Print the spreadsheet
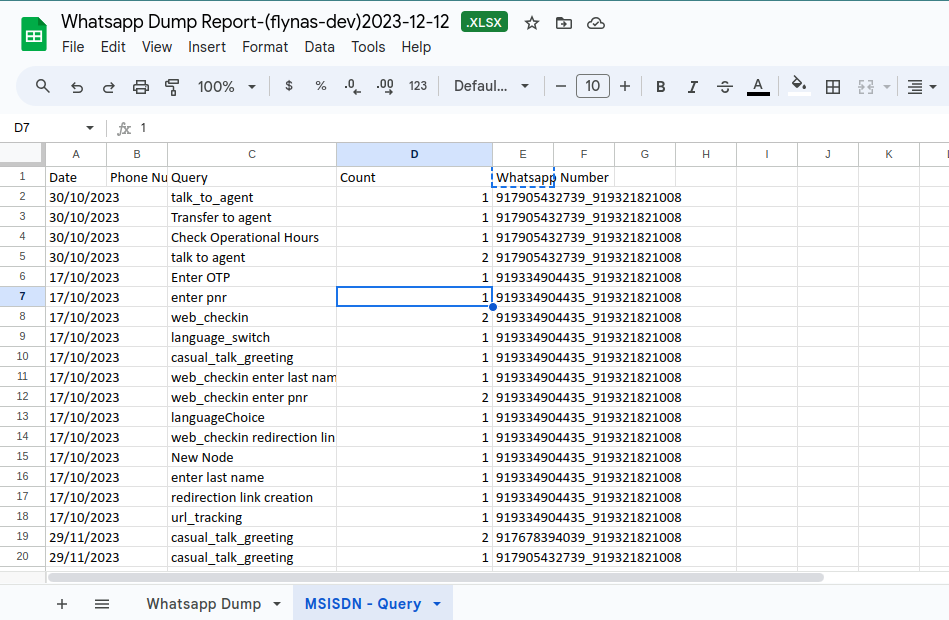949x620 pixels. tap(140, 87)
